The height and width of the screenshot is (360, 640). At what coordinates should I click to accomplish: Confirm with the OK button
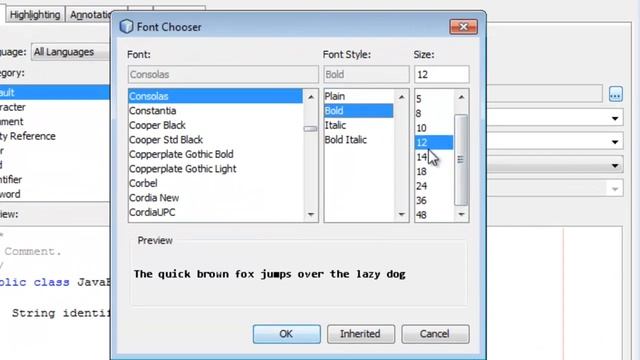click(287, 334)
